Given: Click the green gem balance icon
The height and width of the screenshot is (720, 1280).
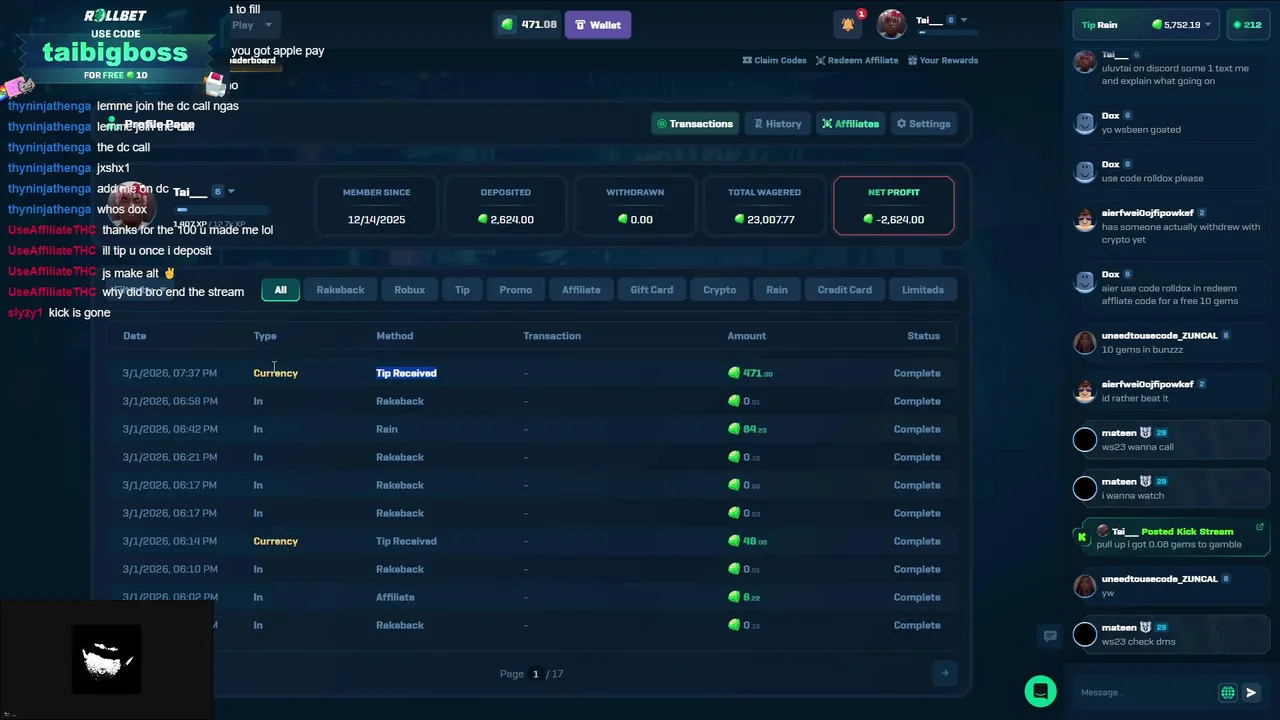Looking at the screenshot, I should 507,25.
